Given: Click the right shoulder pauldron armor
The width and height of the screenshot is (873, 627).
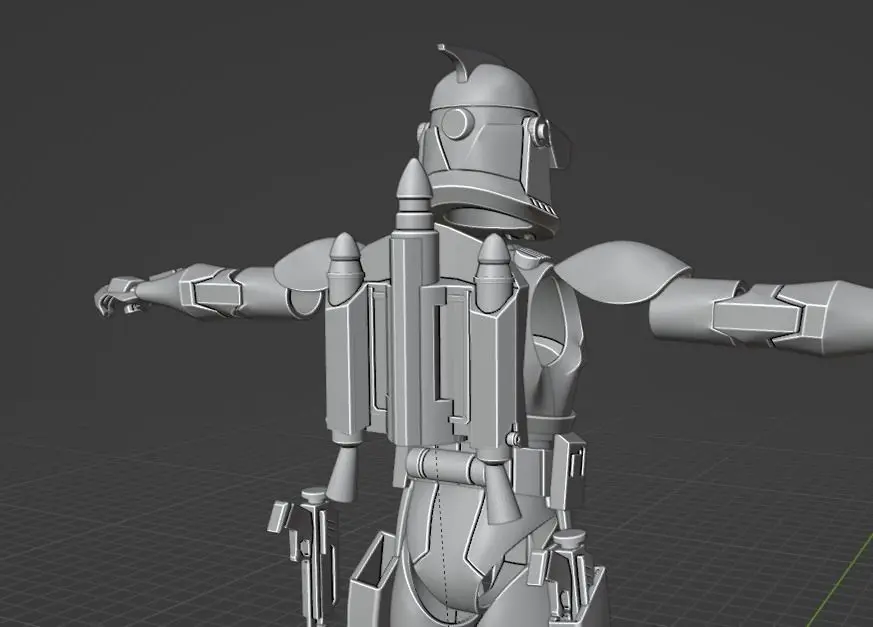Looking at the screenshot, I should pyautogui.click(x=622, y=270).
